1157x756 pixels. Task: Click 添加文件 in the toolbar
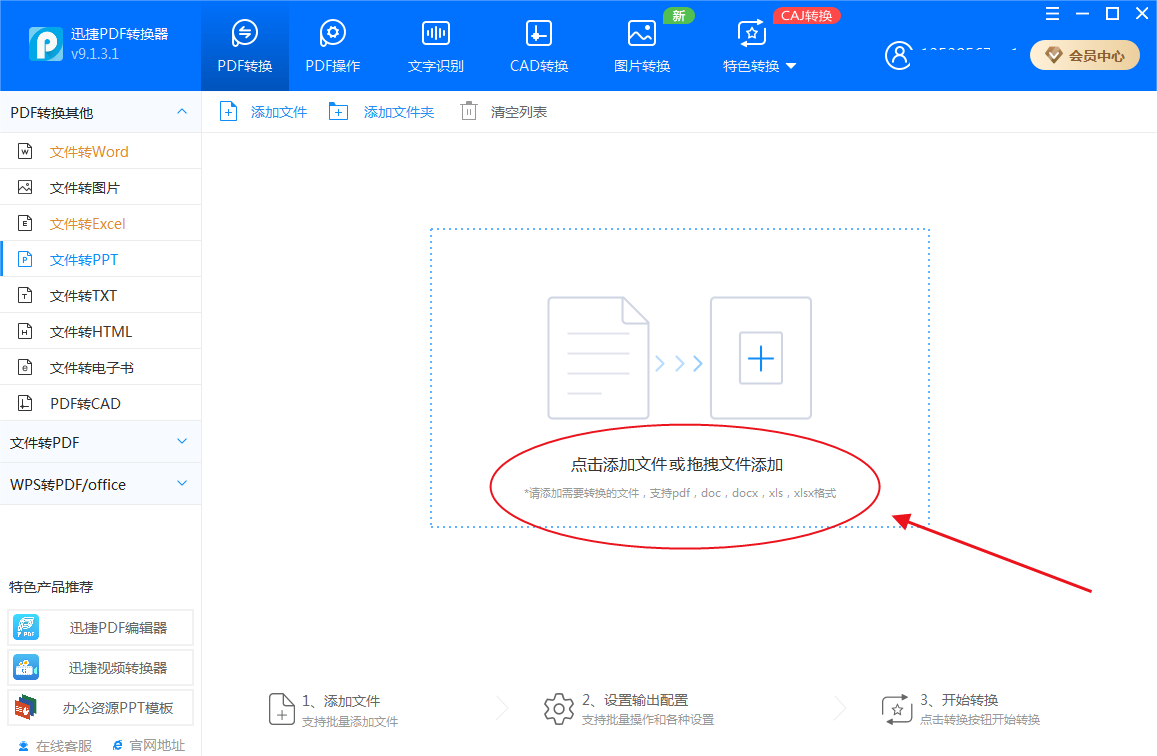point(263,112)
